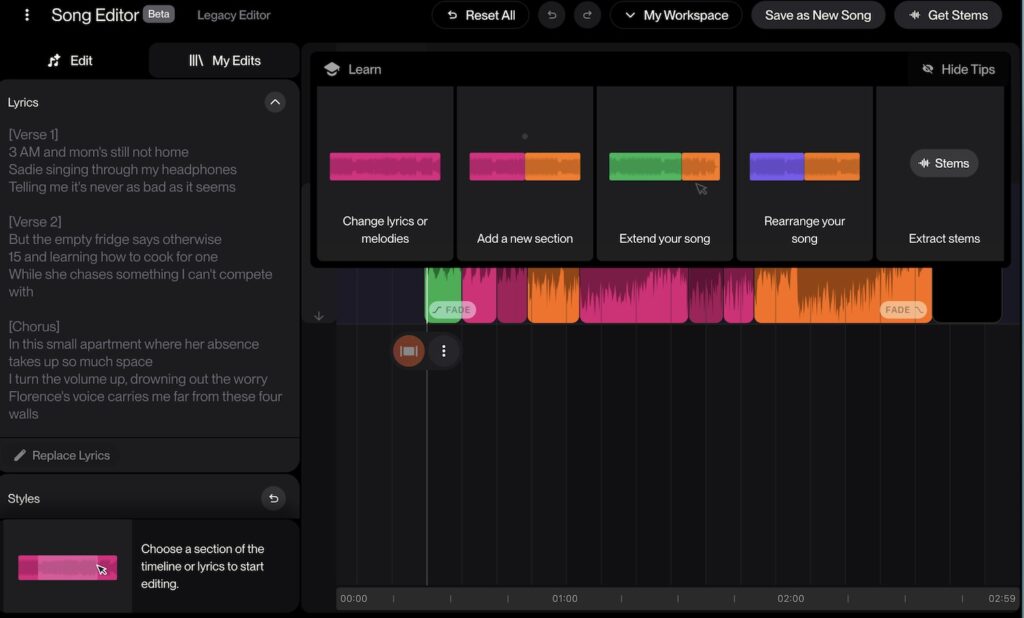Click the Get Stems button
The height and width of the screenshot is (618, 1024).
tap(947, 15)
